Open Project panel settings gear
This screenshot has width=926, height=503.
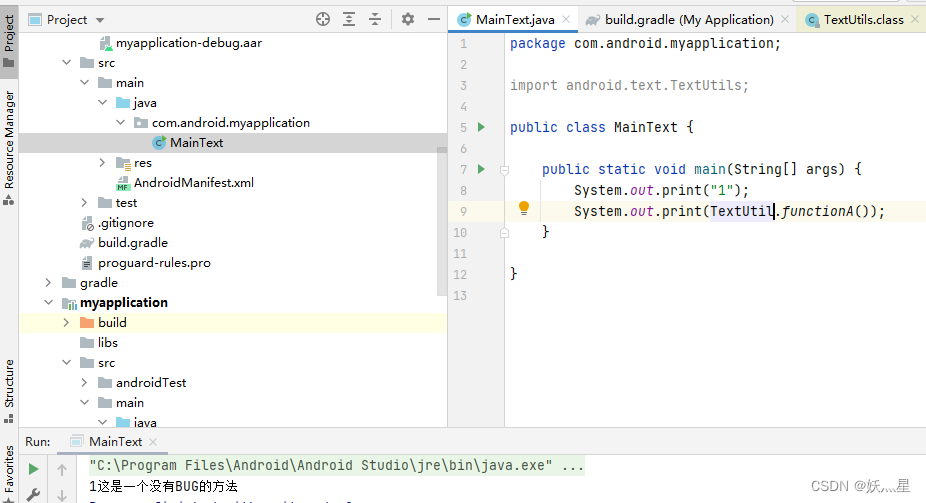point(407,19)
